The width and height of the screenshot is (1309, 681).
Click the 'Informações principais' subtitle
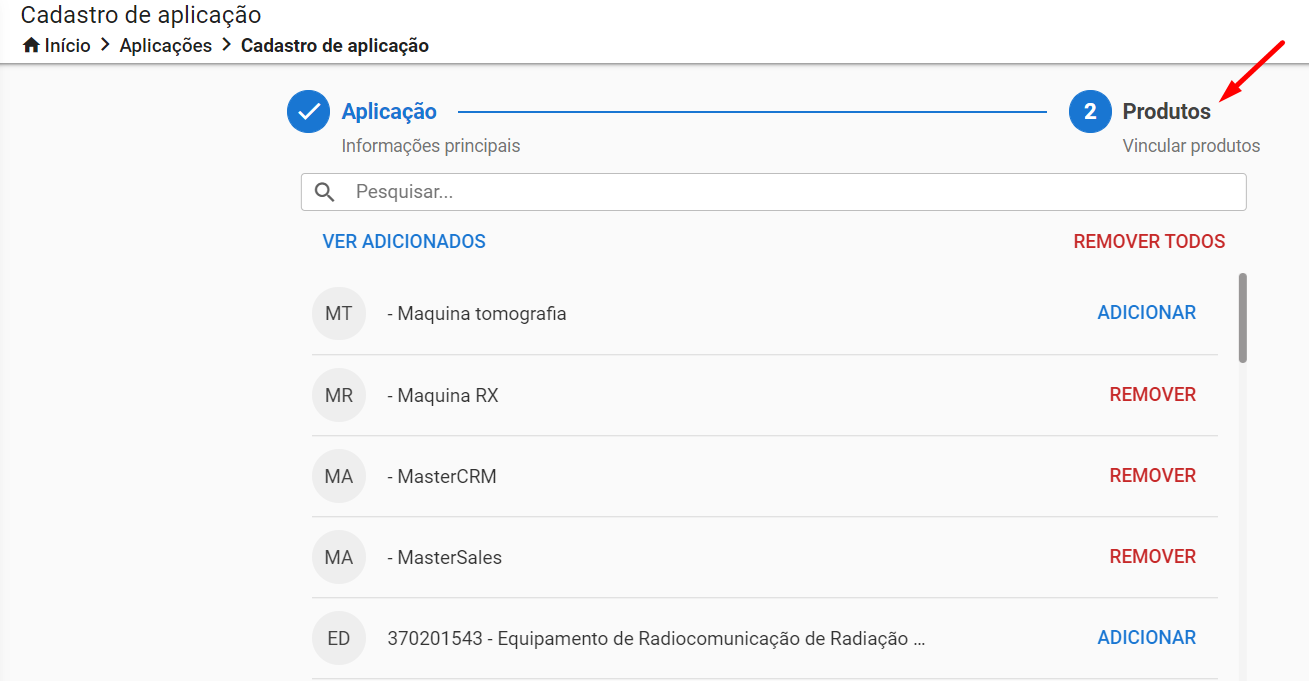[x=431, y=146]
